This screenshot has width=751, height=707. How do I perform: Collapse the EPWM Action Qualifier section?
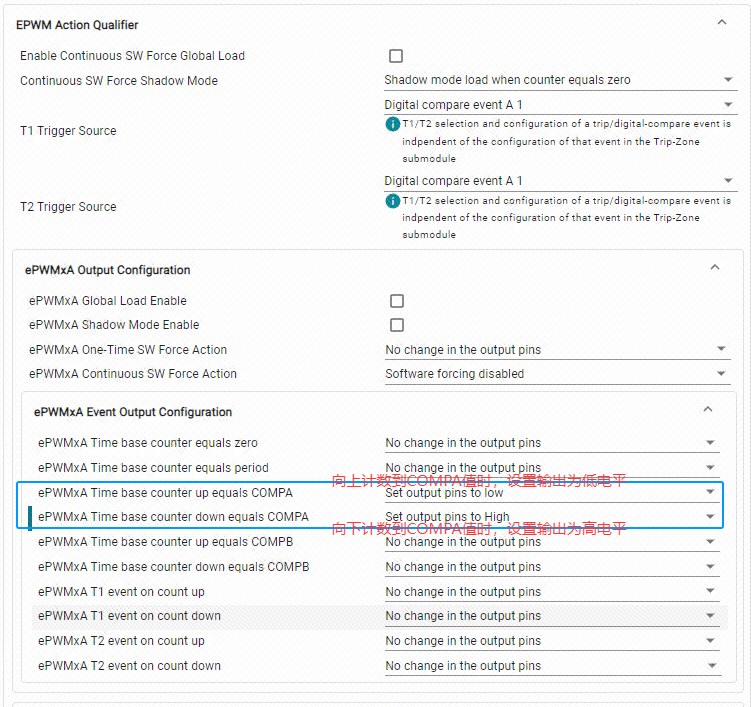[722, 23]
